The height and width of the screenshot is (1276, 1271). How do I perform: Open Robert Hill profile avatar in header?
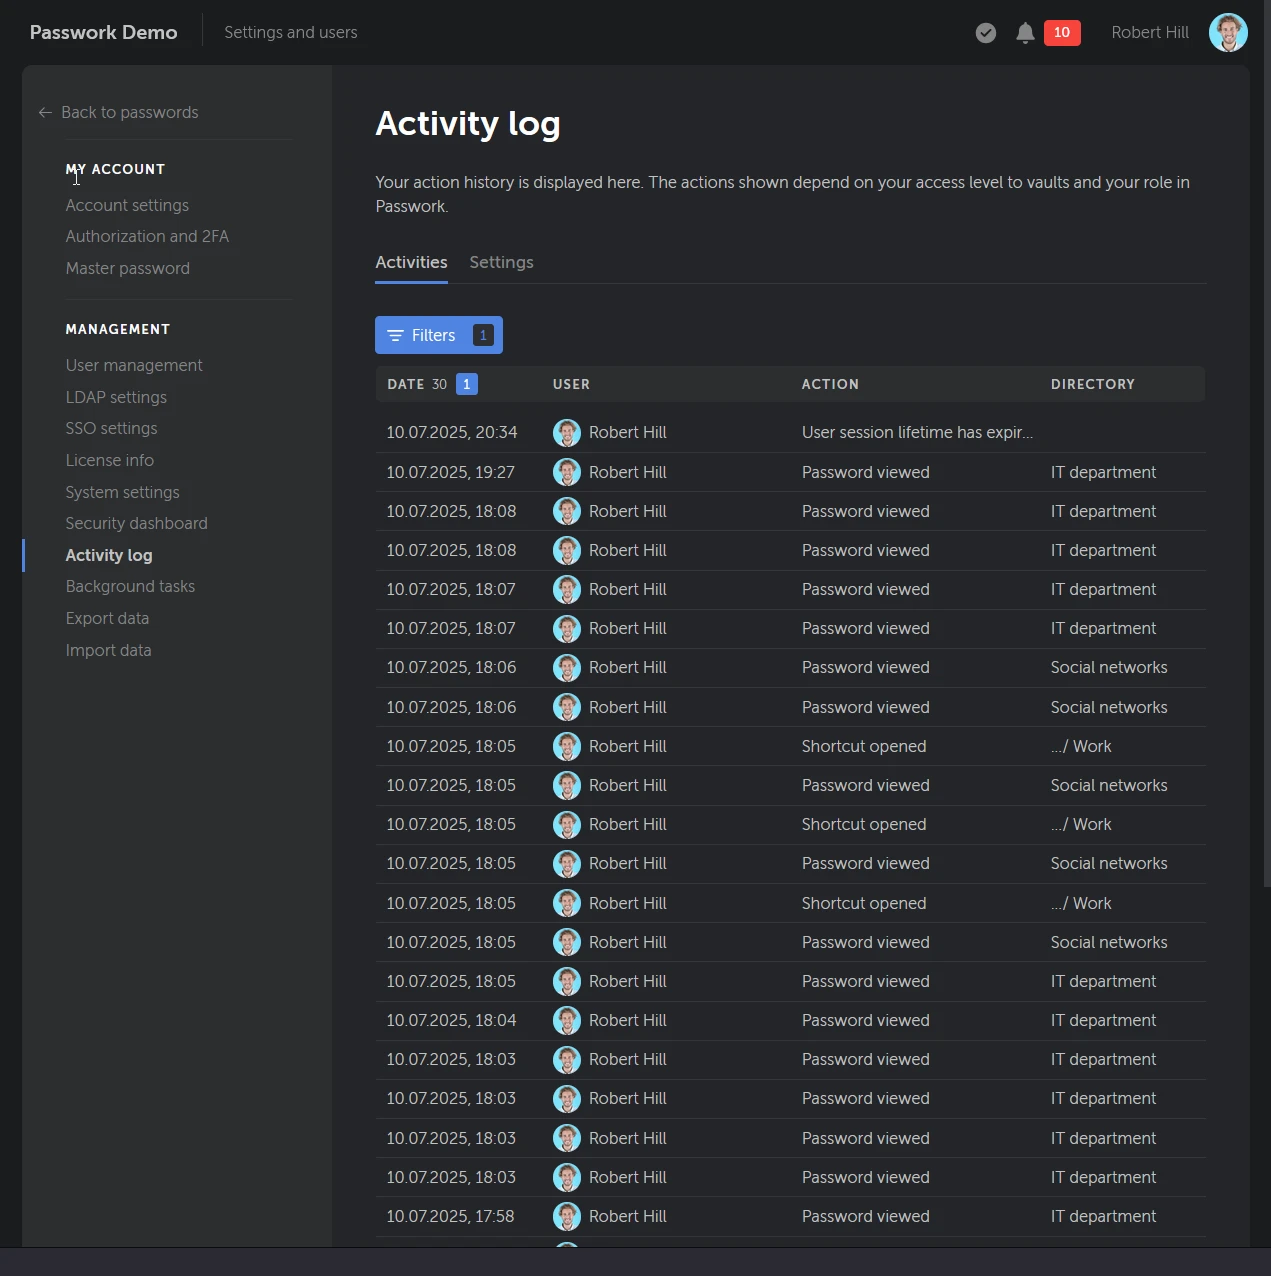point(1227,33)
